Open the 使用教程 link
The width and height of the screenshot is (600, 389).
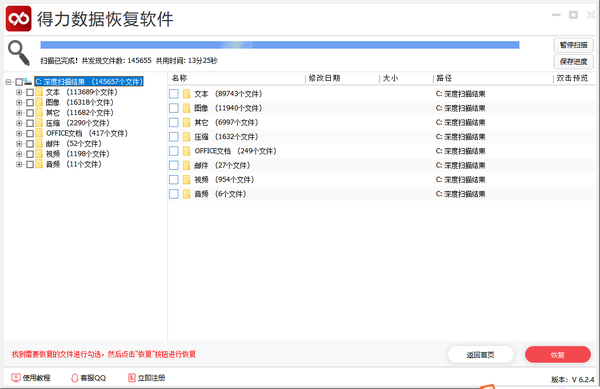(x=31, y=378)
